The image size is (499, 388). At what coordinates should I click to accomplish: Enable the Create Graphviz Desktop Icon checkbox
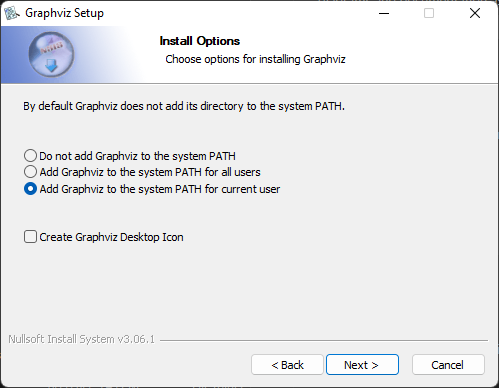tap(30, 237)
